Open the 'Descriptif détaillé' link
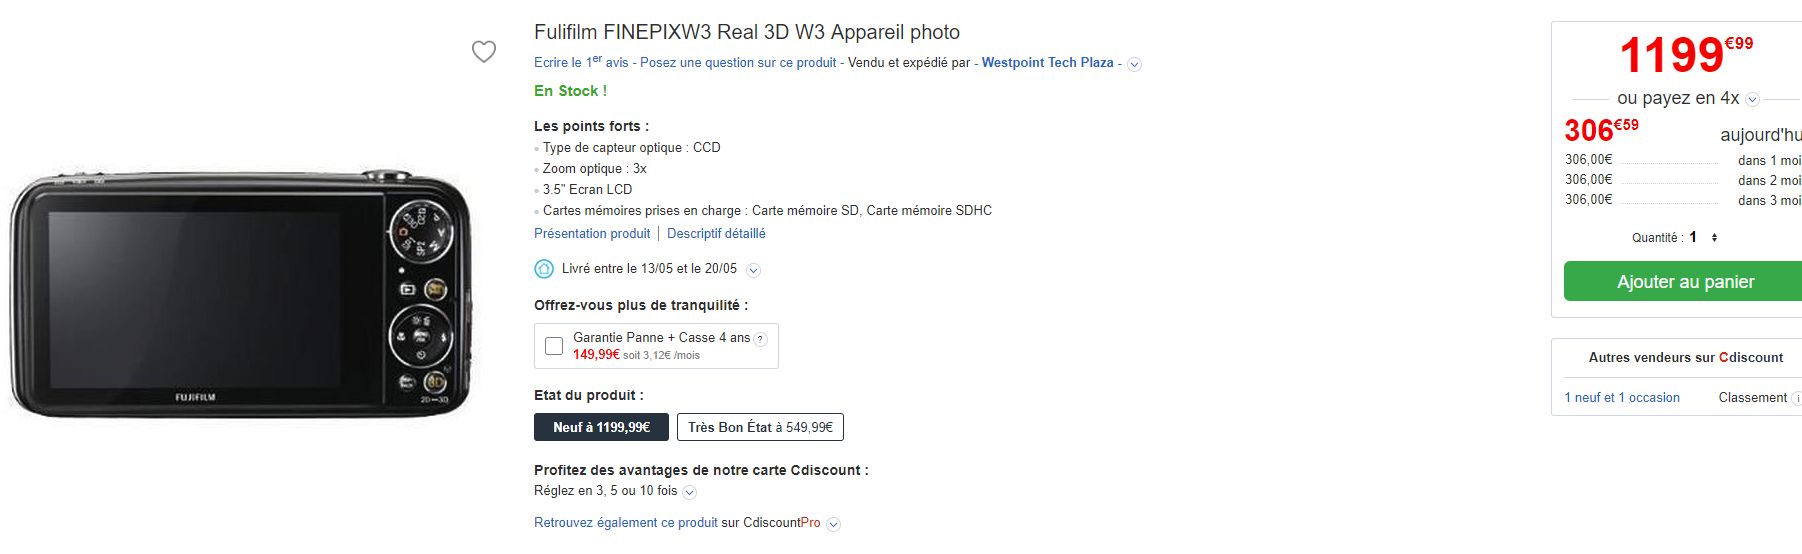Screen dimensions: 1802x554 716,233
